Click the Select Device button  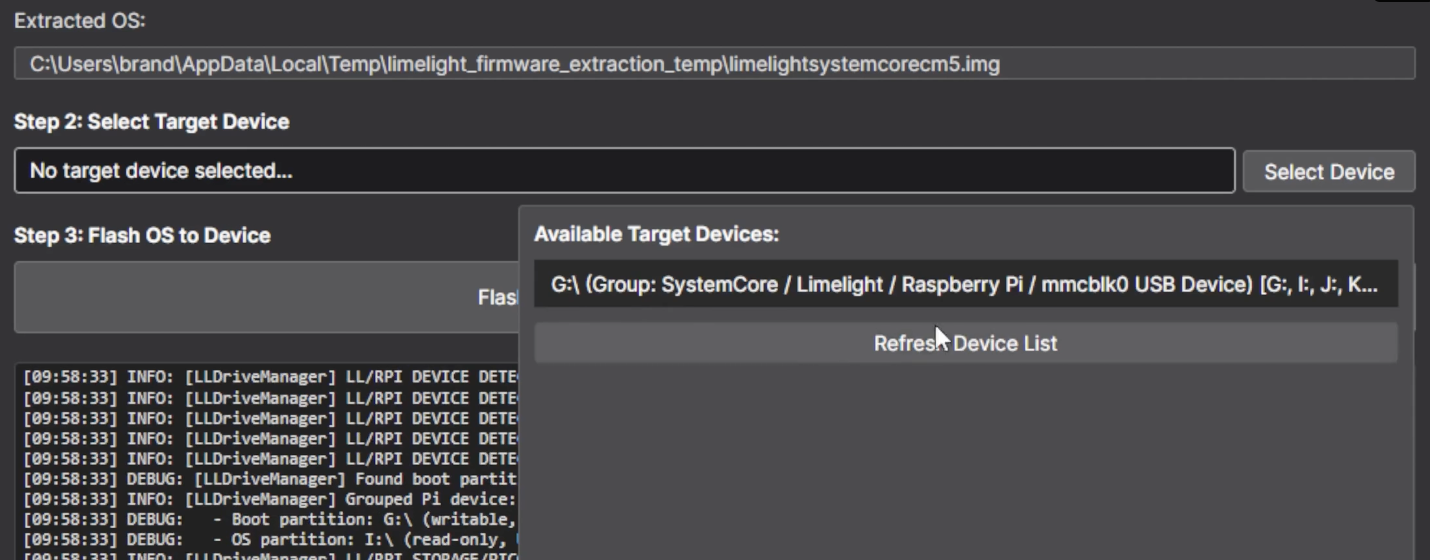[x=1328, y=172]
